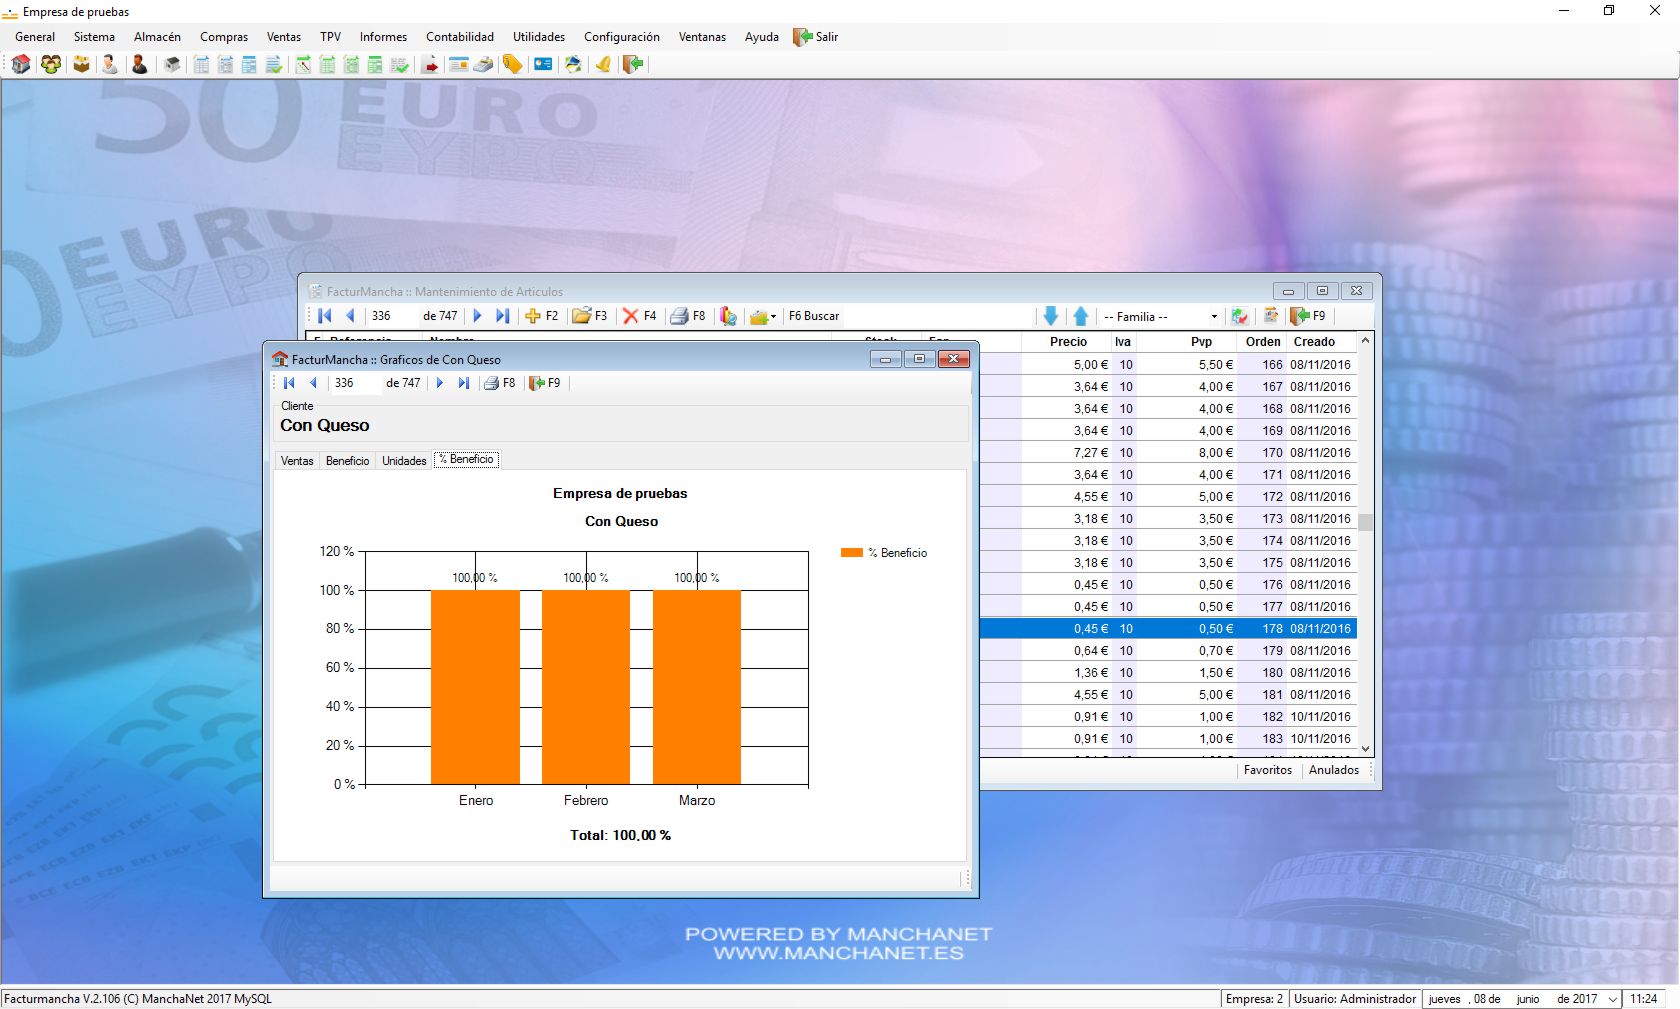Switch to the Ventas chart tab
Image resolution: width=1680 pixels, height=1009 pixels.
pyautogui.click(x=297, y=461)
